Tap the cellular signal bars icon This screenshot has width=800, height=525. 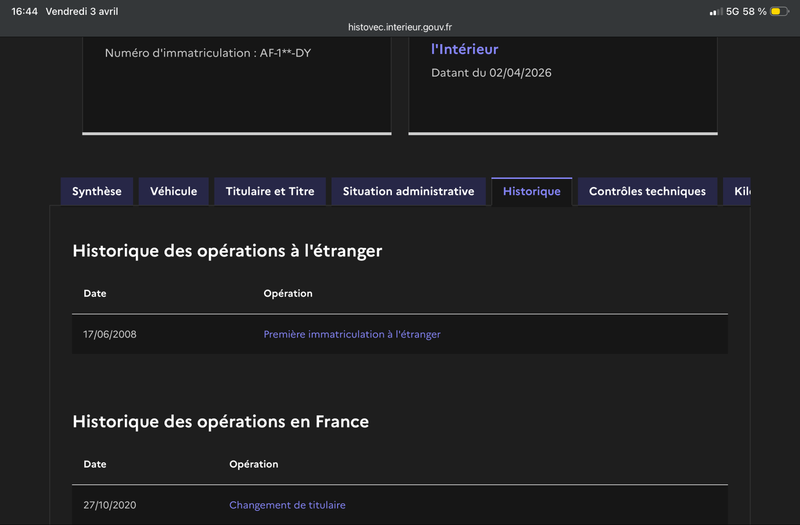click(715, 11)
